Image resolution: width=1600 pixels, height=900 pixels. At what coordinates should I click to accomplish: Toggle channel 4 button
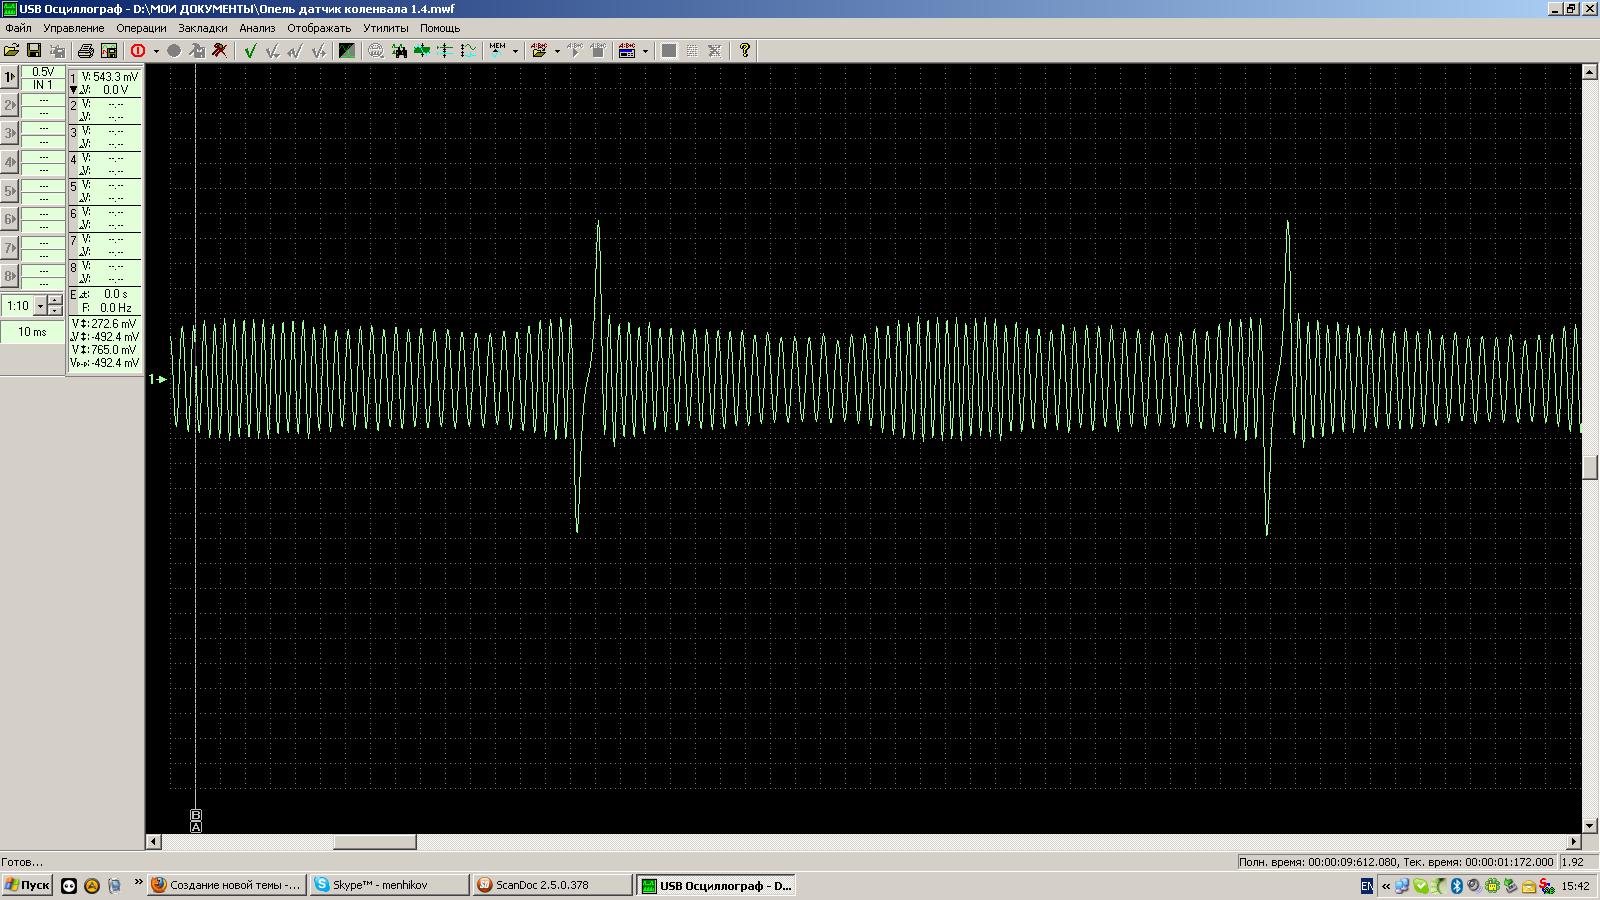[10, 162]
